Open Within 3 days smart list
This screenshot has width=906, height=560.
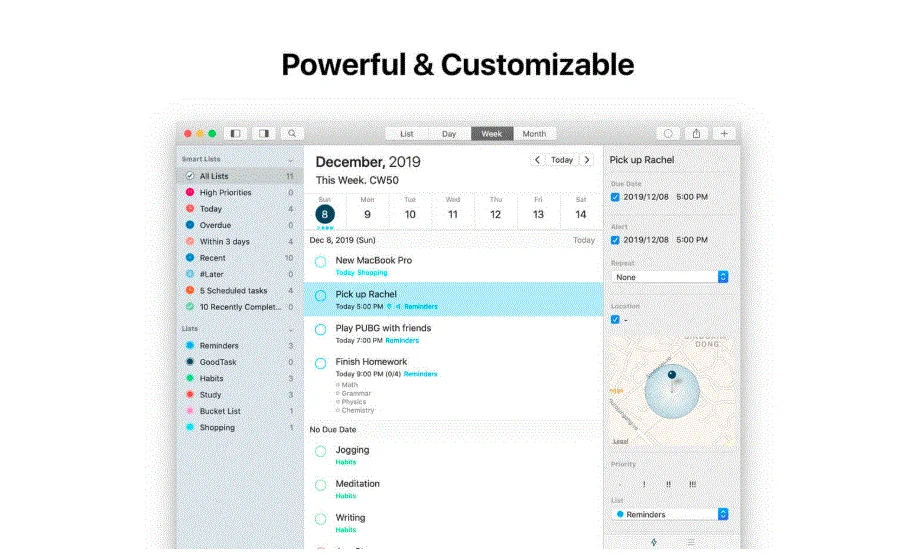pyautogui.click(x=239, y=241)
